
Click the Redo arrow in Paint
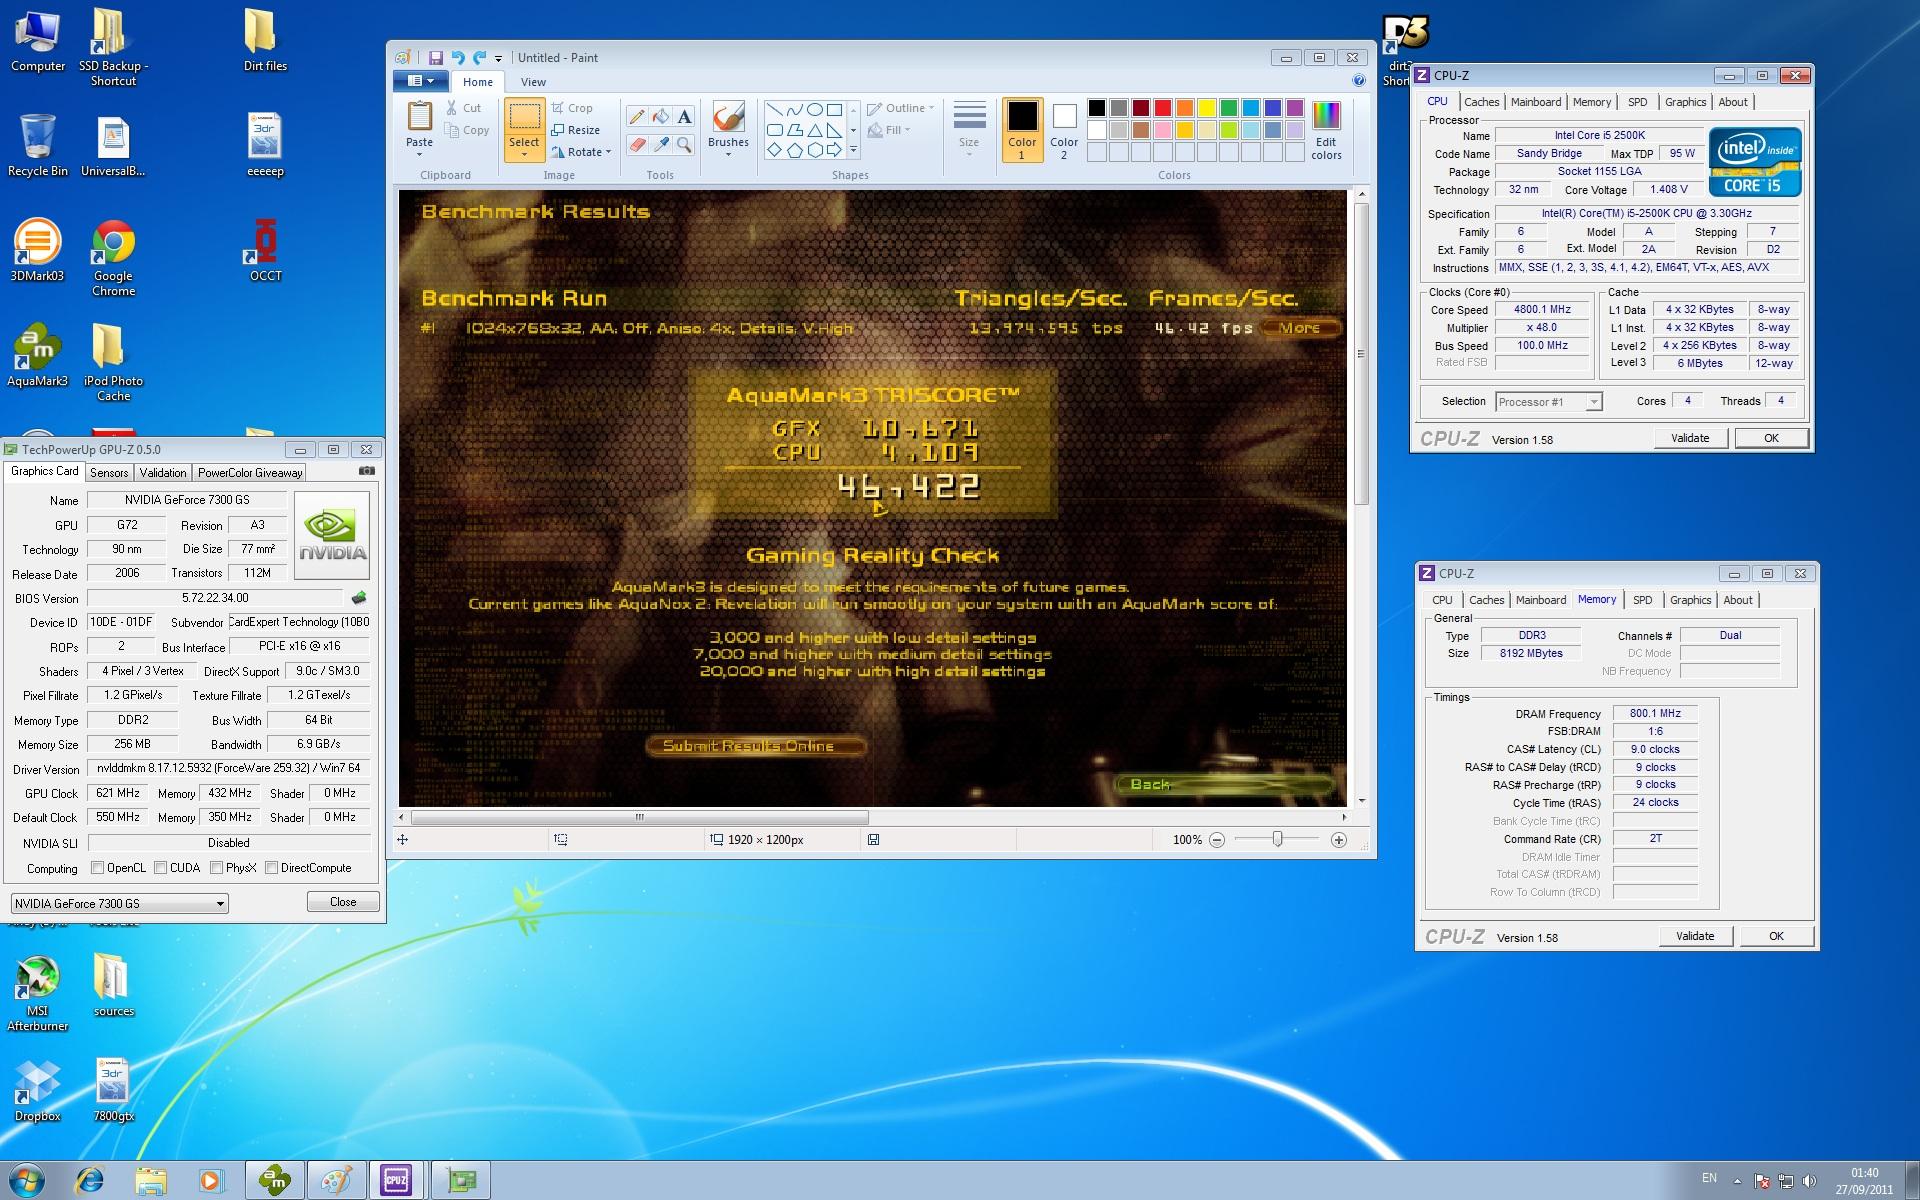click(479, 58)
